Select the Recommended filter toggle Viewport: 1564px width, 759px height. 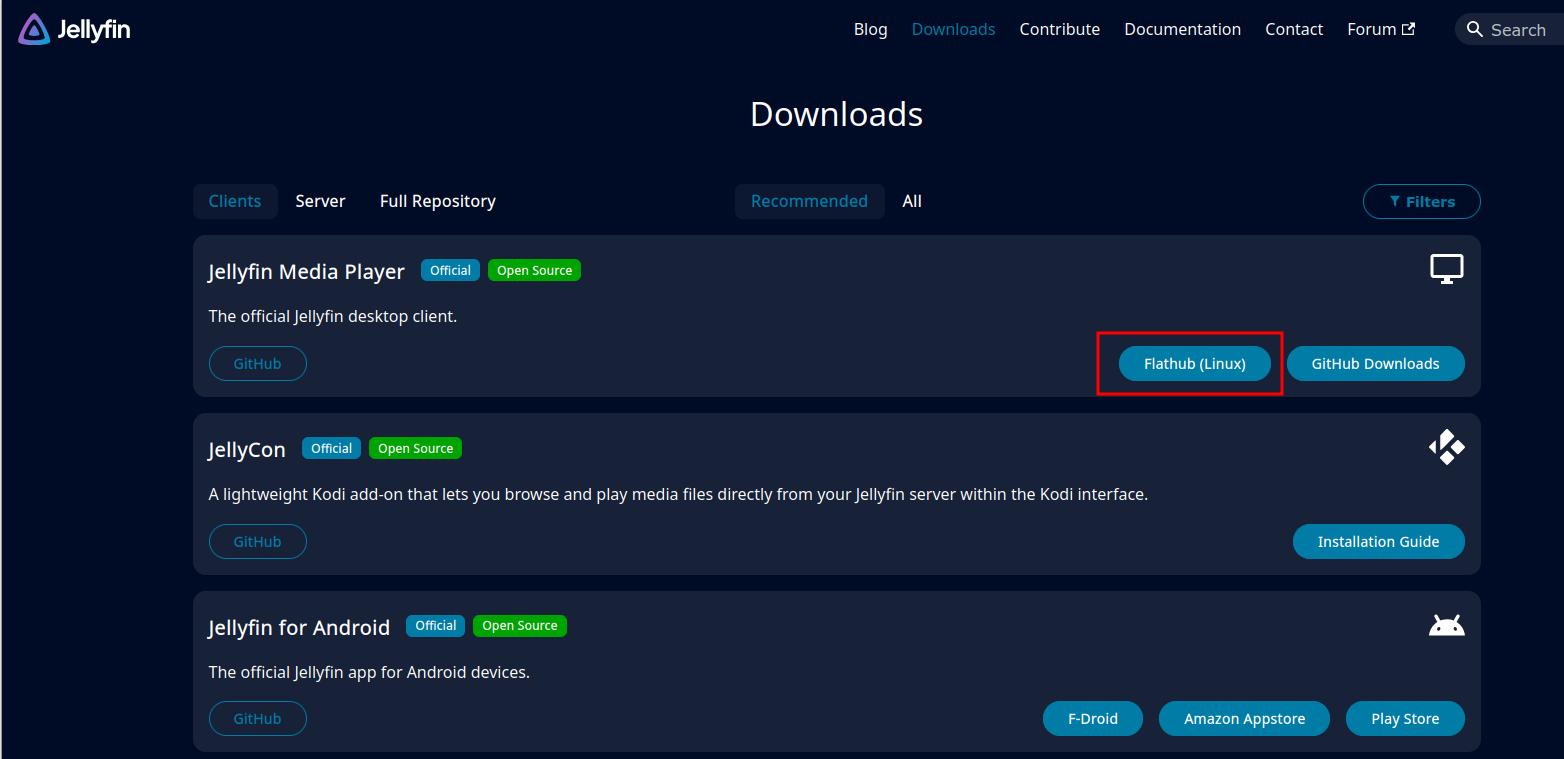pos(809,201)
